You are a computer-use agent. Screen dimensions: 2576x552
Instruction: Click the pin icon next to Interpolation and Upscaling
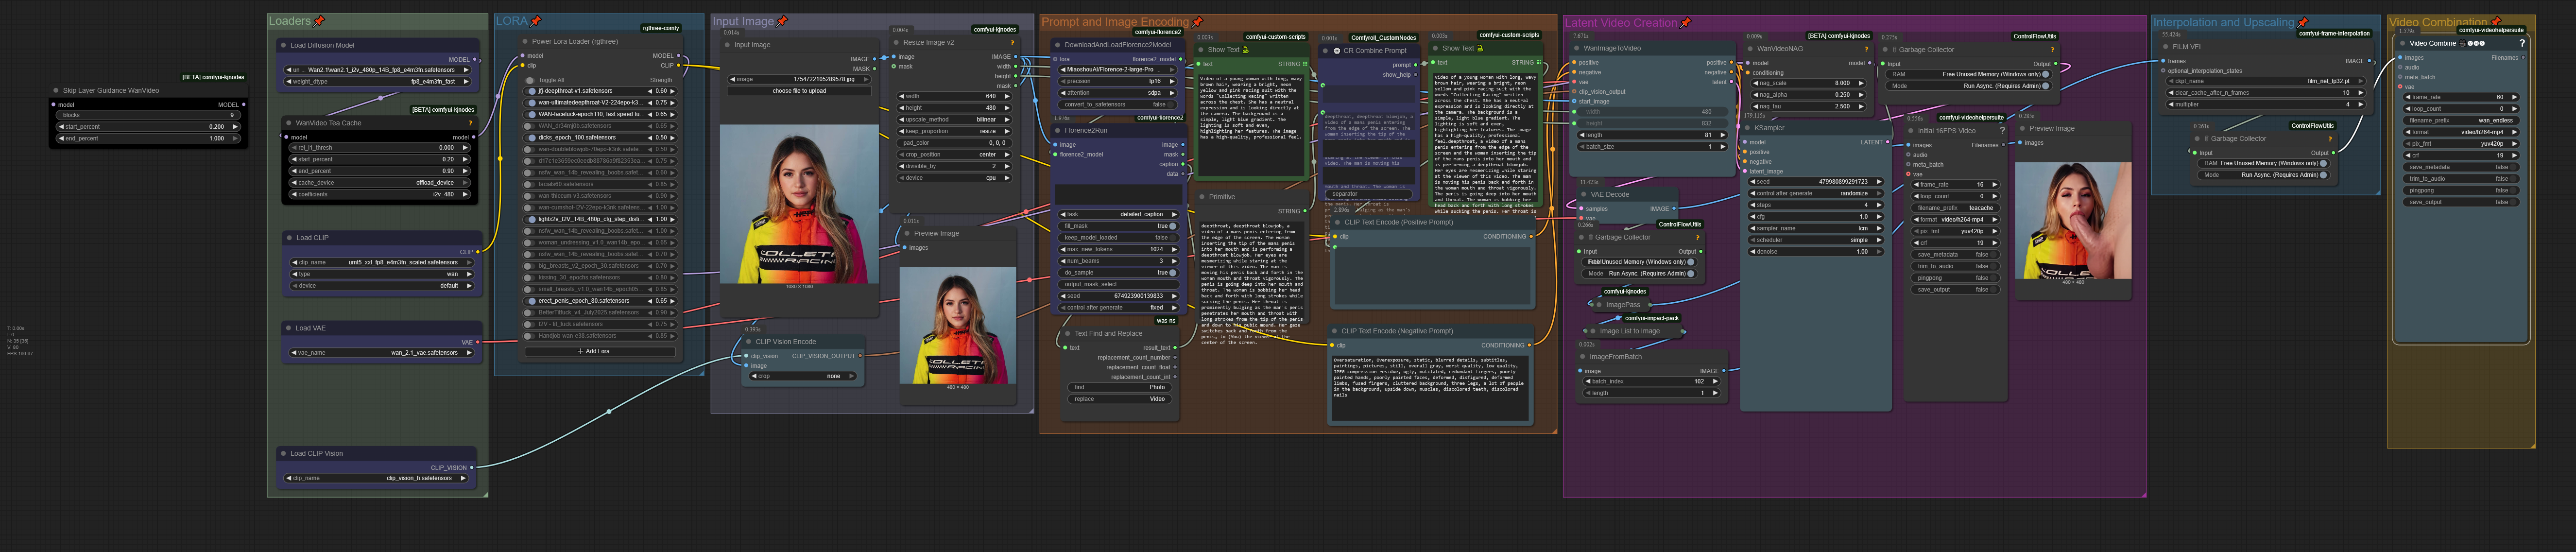click(x=2303, y=22)
